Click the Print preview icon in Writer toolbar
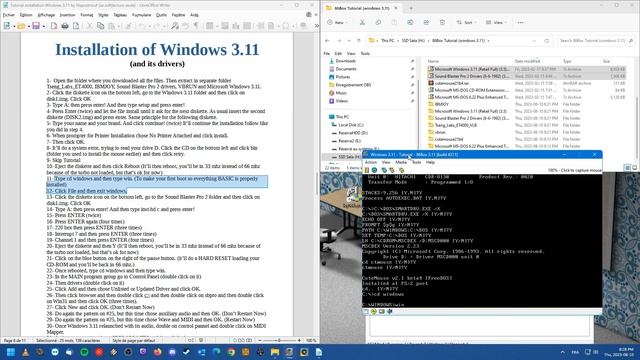 point(76,26)
